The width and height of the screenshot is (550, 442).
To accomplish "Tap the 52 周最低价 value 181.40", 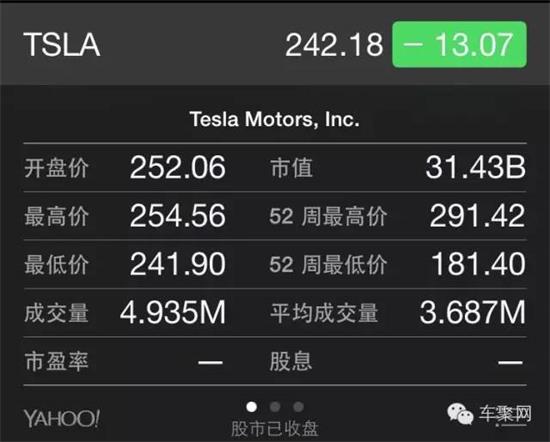I will click(478, 264).
